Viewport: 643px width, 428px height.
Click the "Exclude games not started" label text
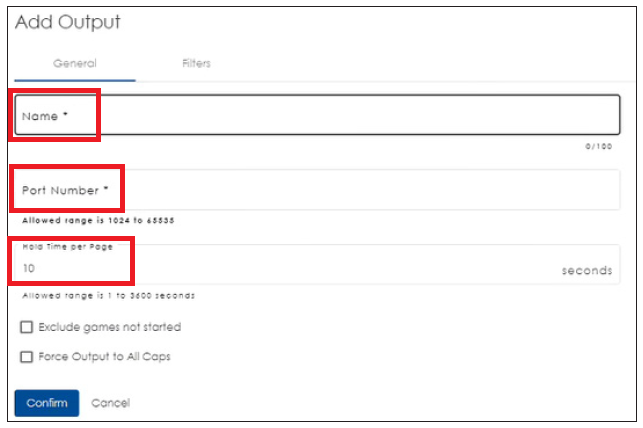[x=109, y=327]
